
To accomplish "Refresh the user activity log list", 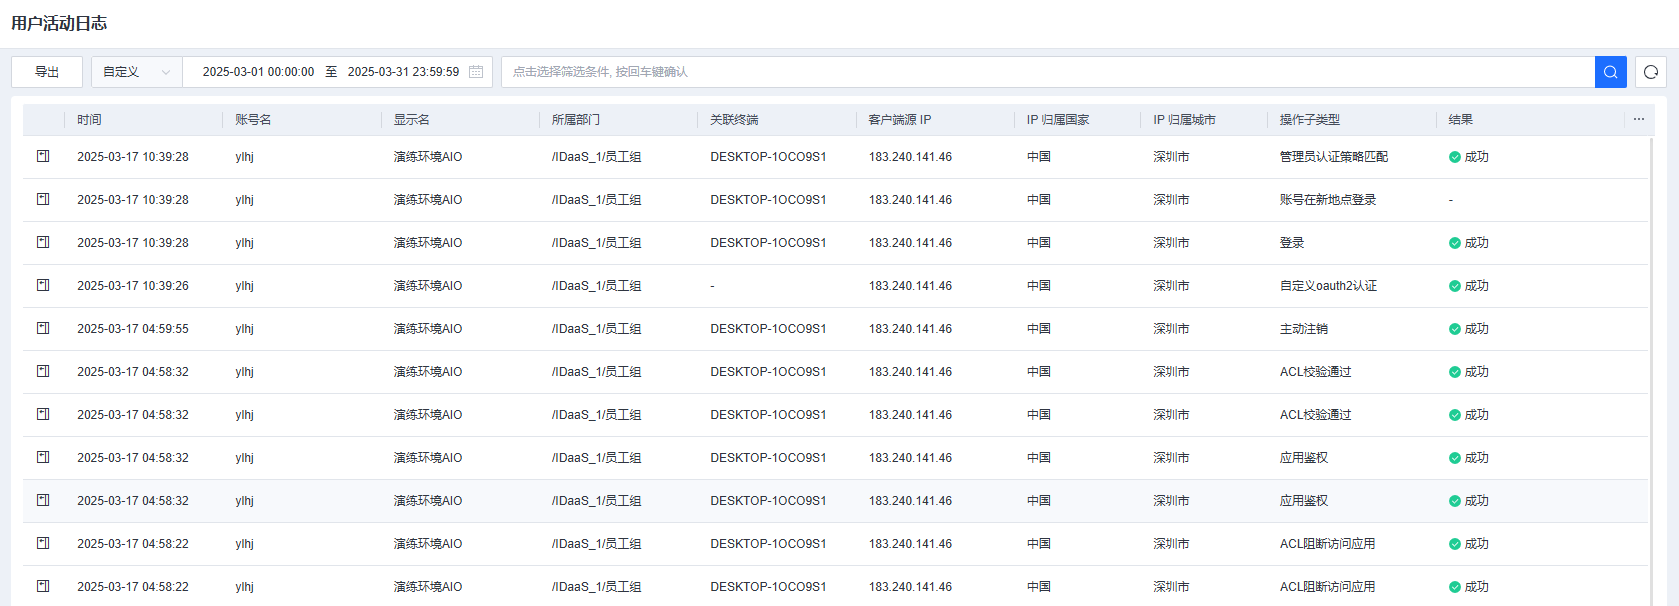I will pyautogui.click(x=1650, y=72).
